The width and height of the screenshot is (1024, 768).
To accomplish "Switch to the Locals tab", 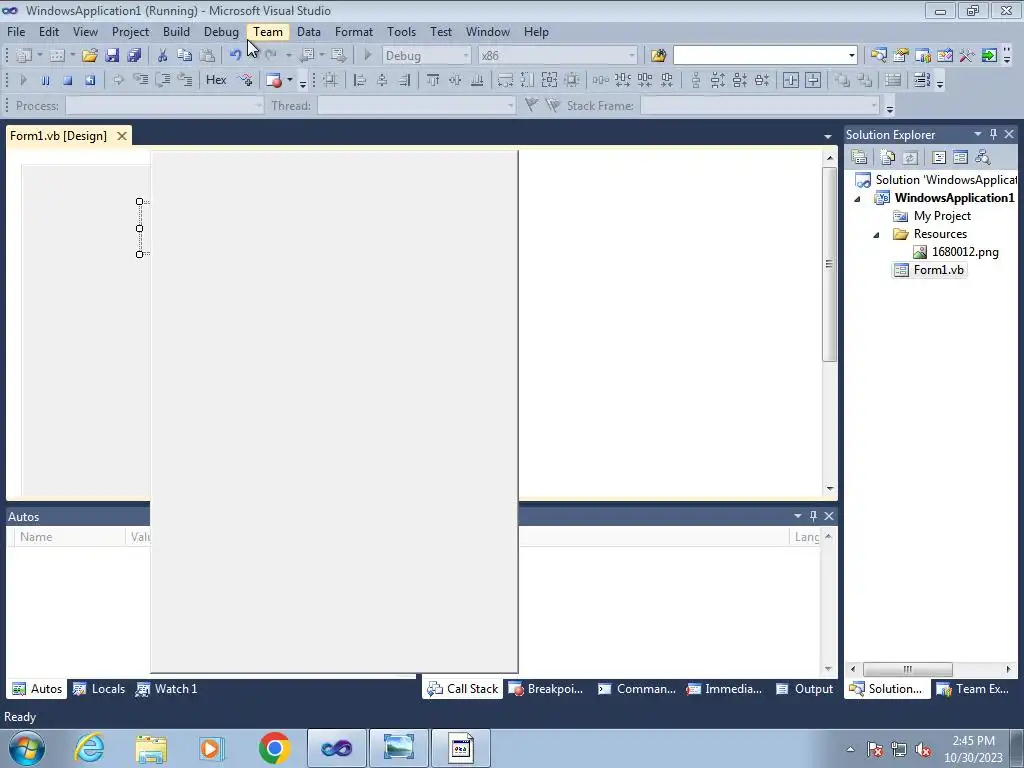I will [99, 689].
